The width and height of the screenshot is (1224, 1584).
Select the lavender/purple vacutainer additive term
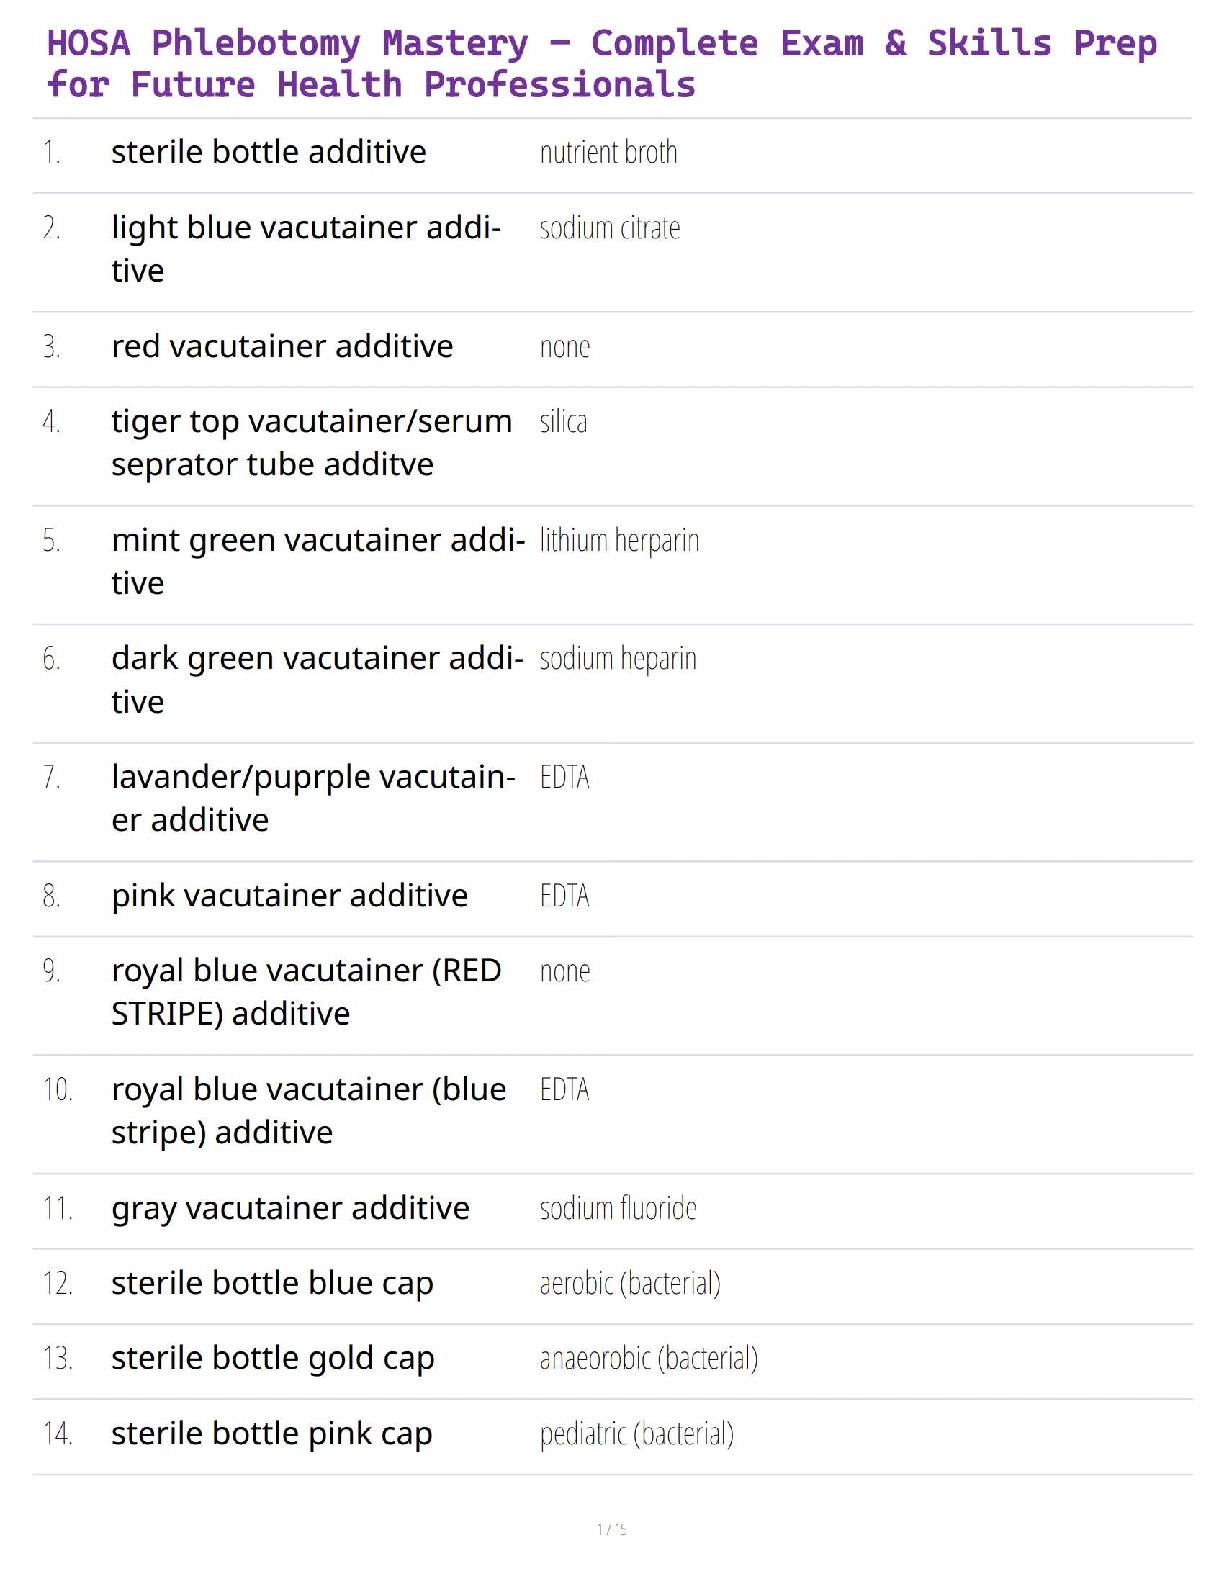click(312, 798)
